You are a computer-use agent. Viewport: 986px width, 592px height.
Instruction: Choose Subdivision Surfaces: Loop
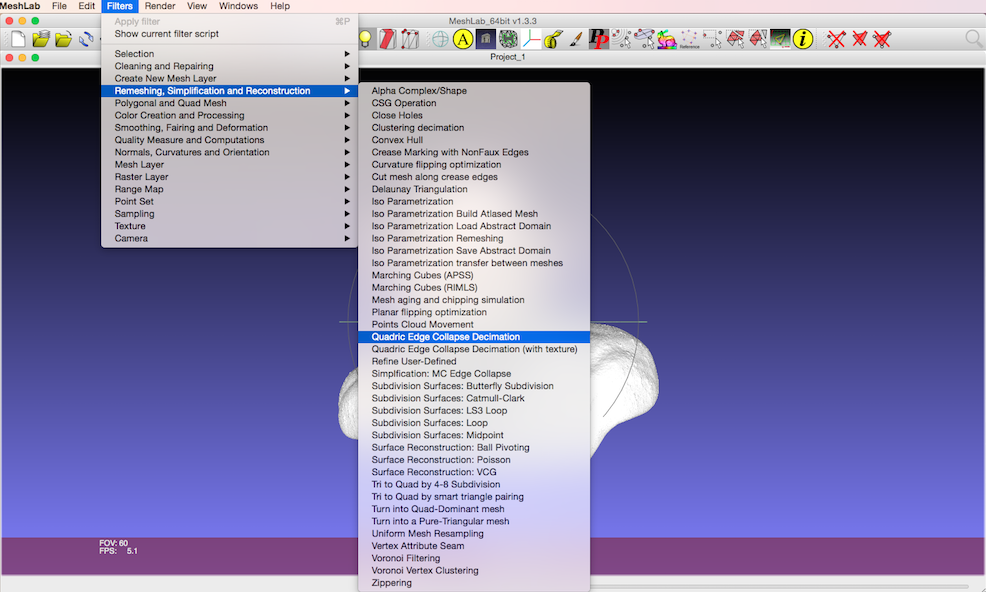pos(474,423)
